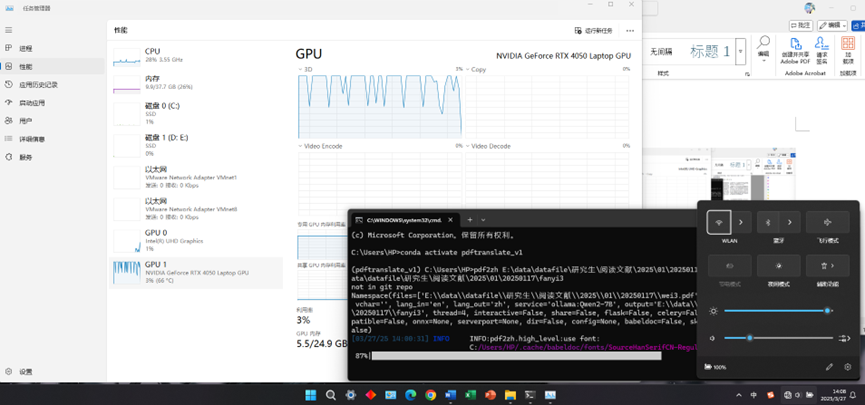Click the Word 批注 (Comments) button

(x=801, y=25)
